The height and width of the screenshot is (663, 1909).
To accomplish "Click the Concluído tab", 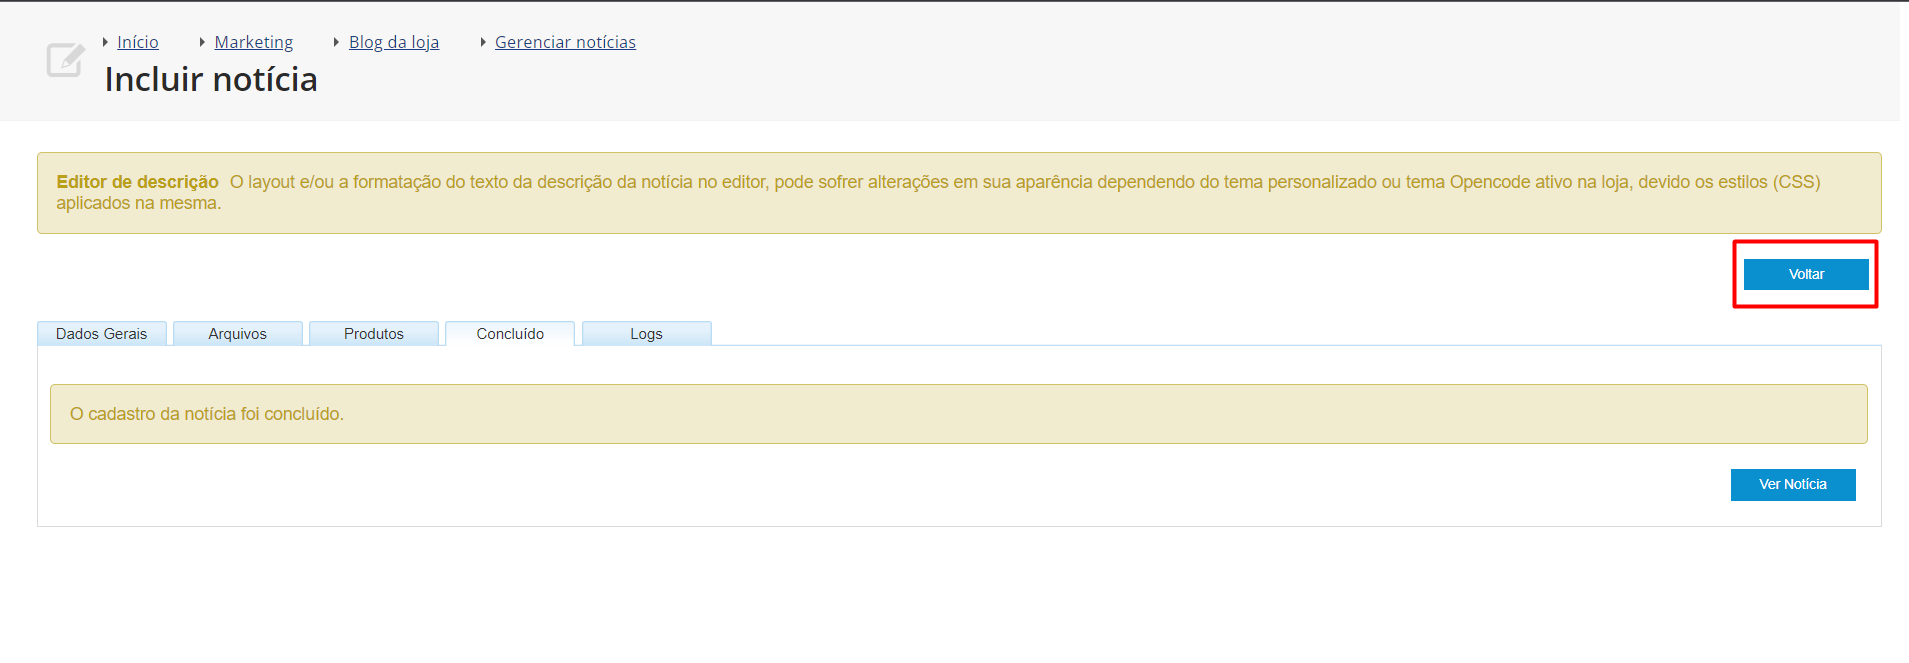I will point(510,334).
